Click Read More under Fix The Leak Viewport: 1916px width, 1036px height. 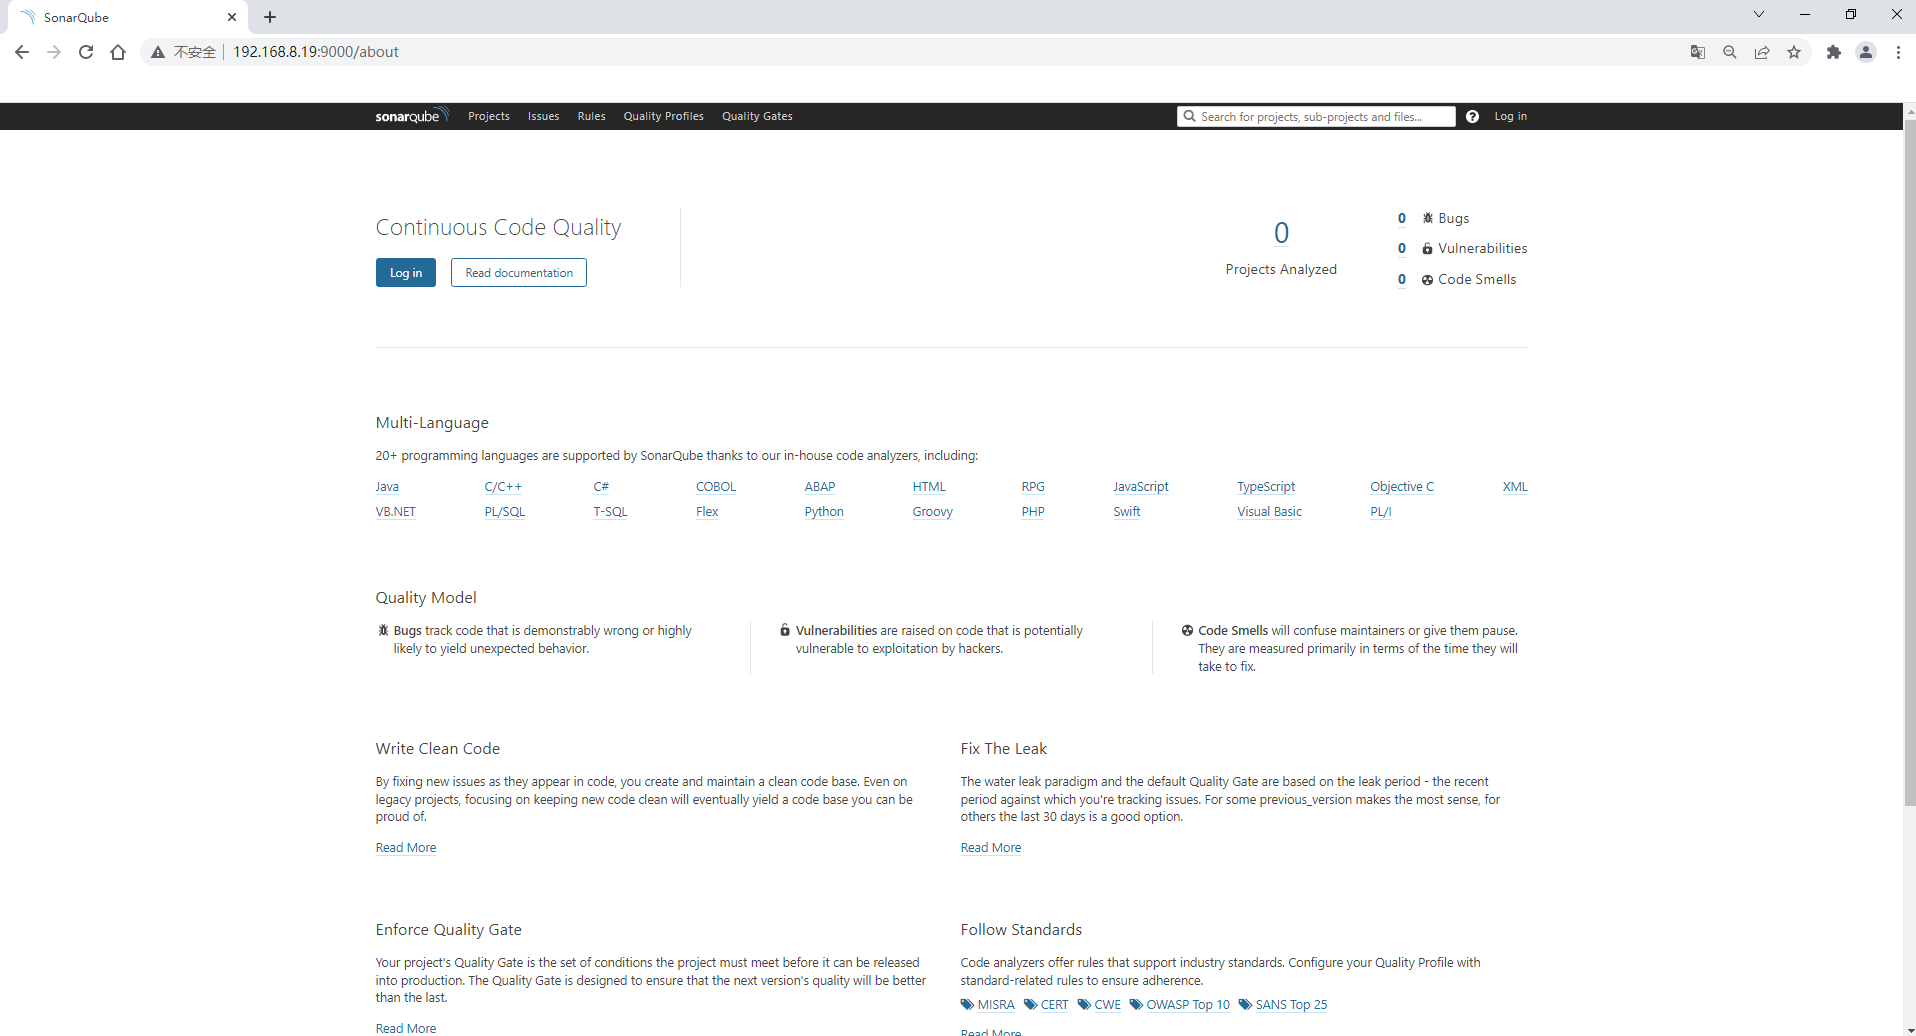991,848
